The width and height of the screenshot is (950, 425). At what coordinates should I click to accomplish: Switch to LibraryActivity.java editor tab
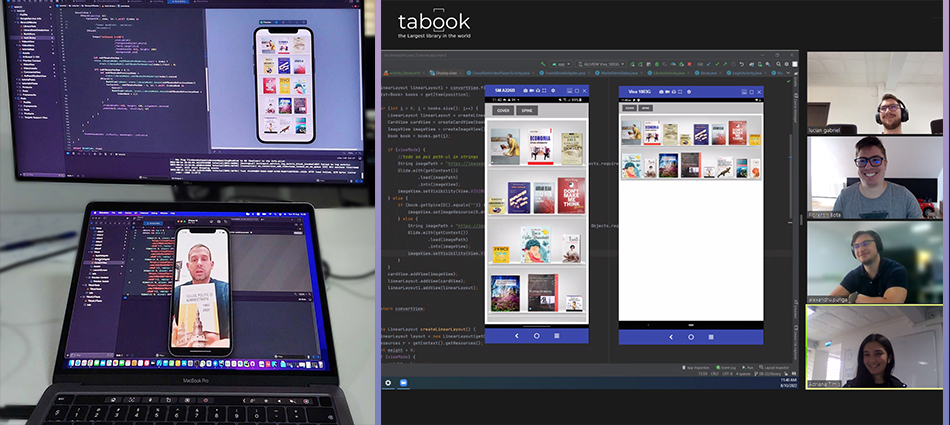click(668, 73)
